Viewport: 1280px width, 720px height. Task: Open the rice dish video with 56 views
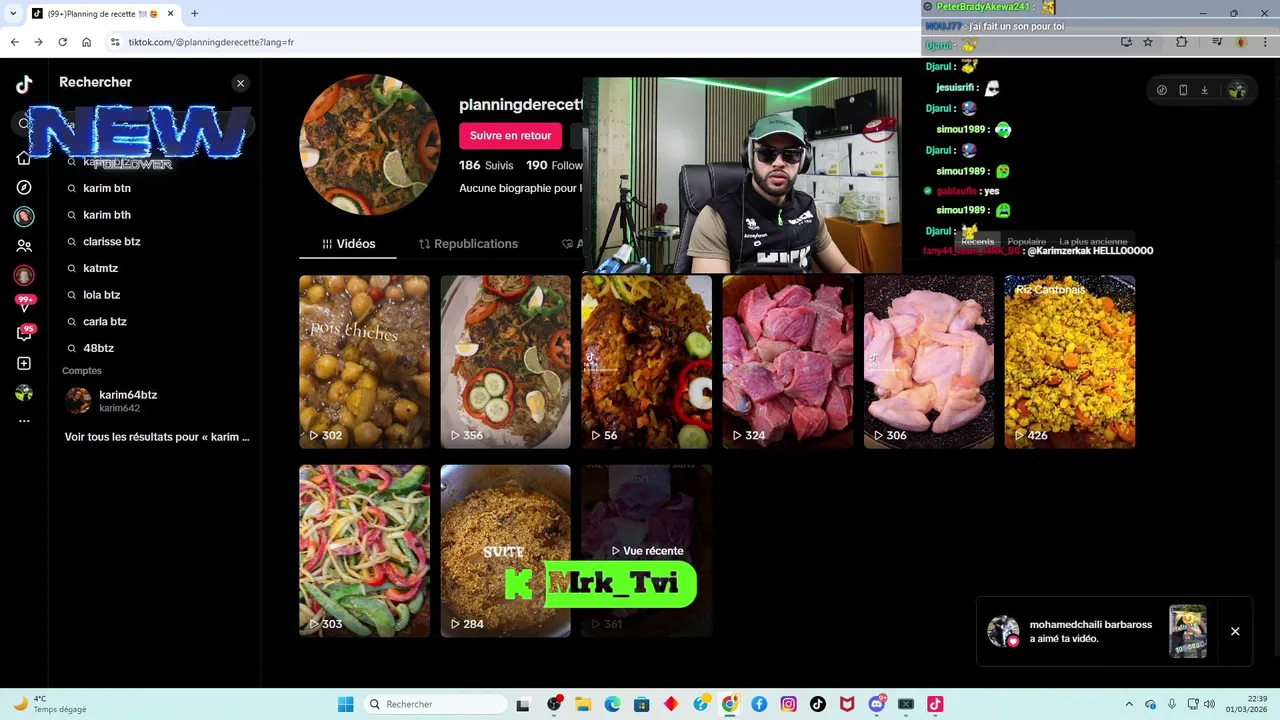(646, 362)
